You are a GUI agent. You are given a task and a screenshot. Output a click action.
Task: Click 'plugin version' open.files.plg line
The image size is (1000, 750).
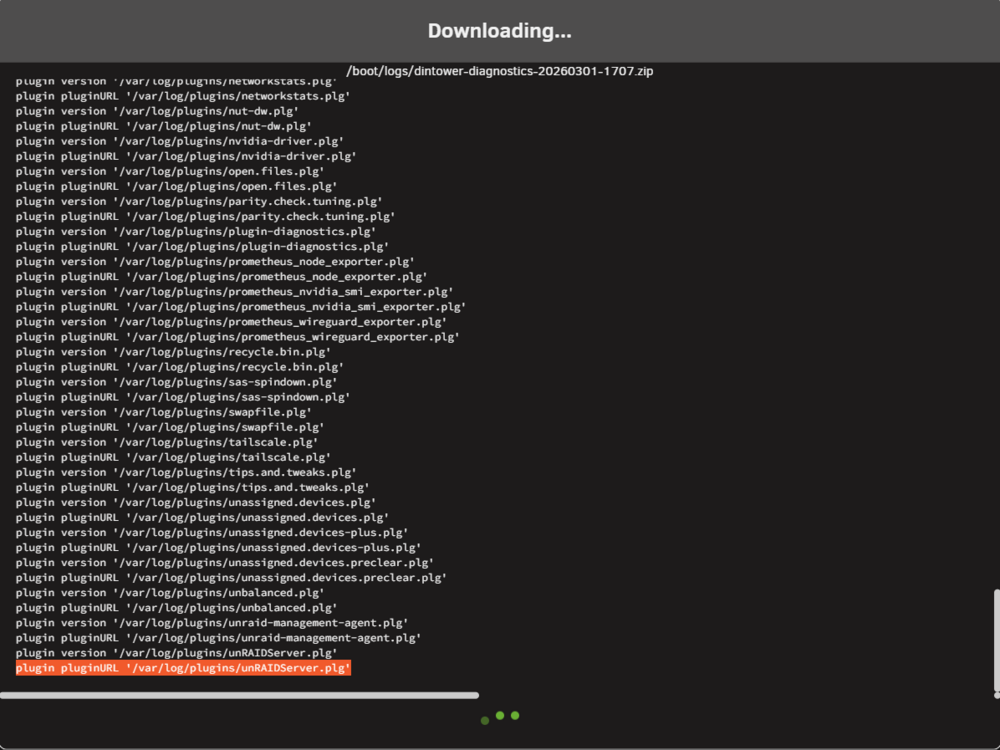pyautogui.click(x=170, y=171)
